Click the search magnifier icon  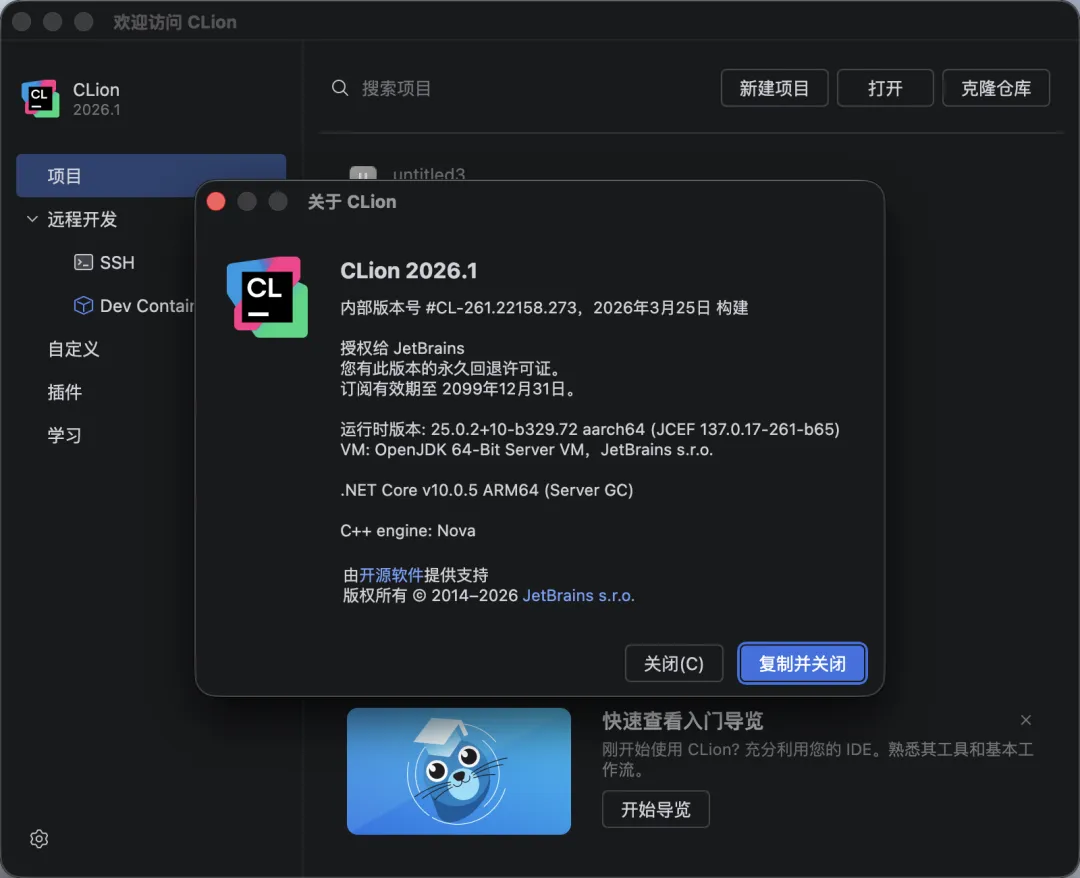(x=340, y=88)
